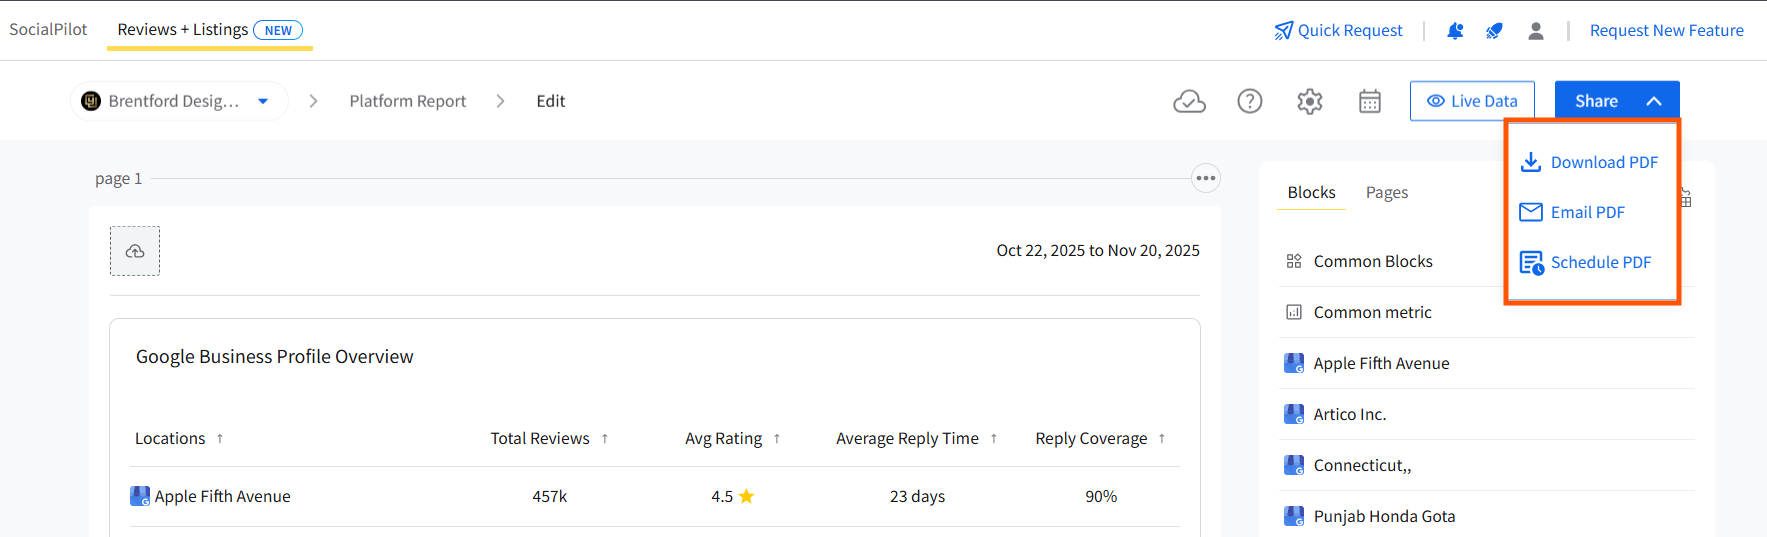Click the Punjab Honda Gota store icon
Viewport: 1767px width, 537px height.
(1294, 516)
